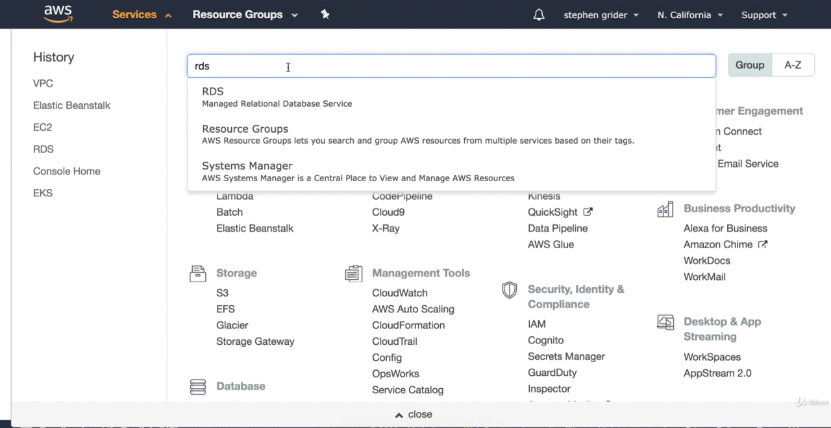Open Secrets Manager service

[567, 356]
